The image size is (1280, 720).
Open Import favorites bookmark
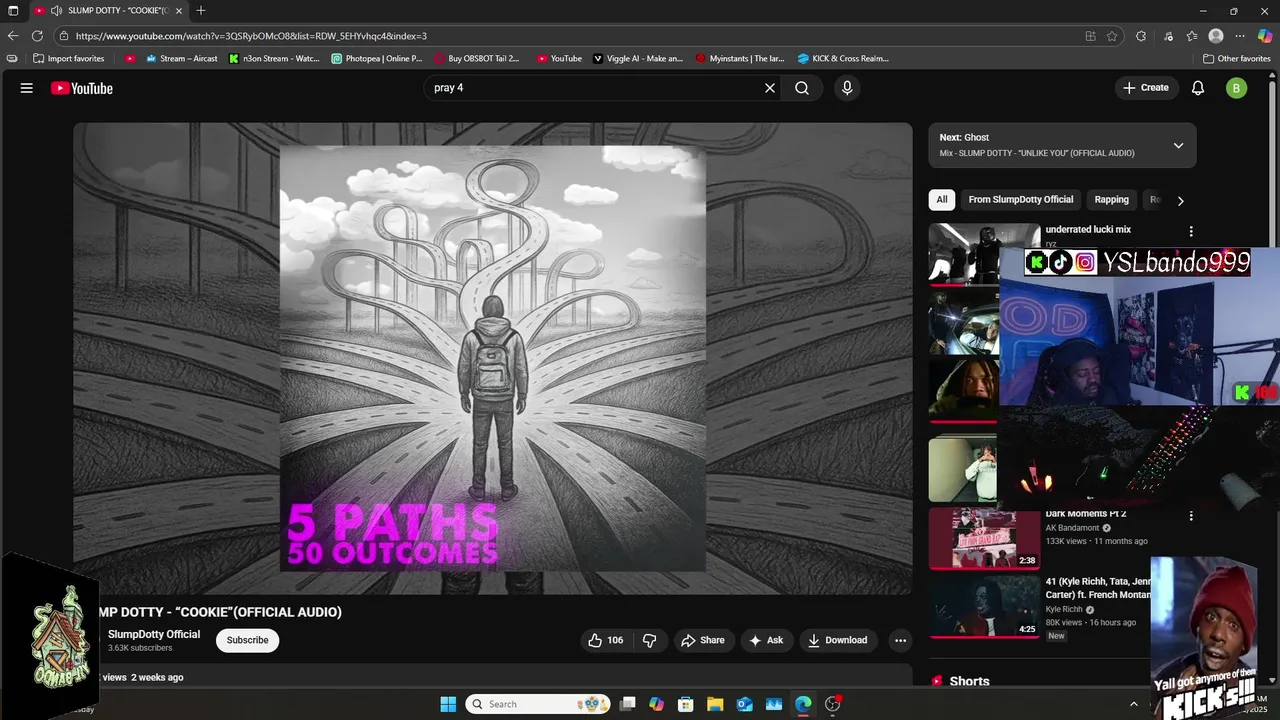[x=69, y=58]
